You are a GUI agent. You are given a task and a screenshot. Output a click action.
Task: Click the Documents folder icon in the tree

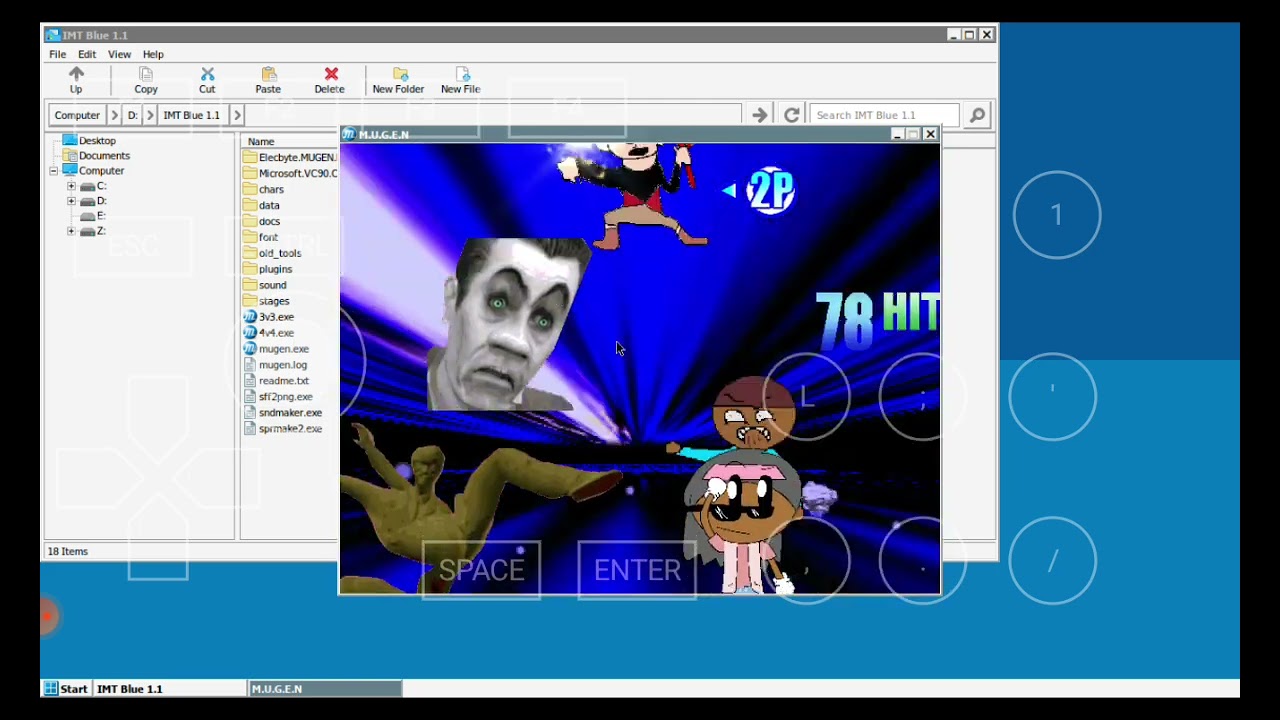pyautogui.click(x=69, y=156)
